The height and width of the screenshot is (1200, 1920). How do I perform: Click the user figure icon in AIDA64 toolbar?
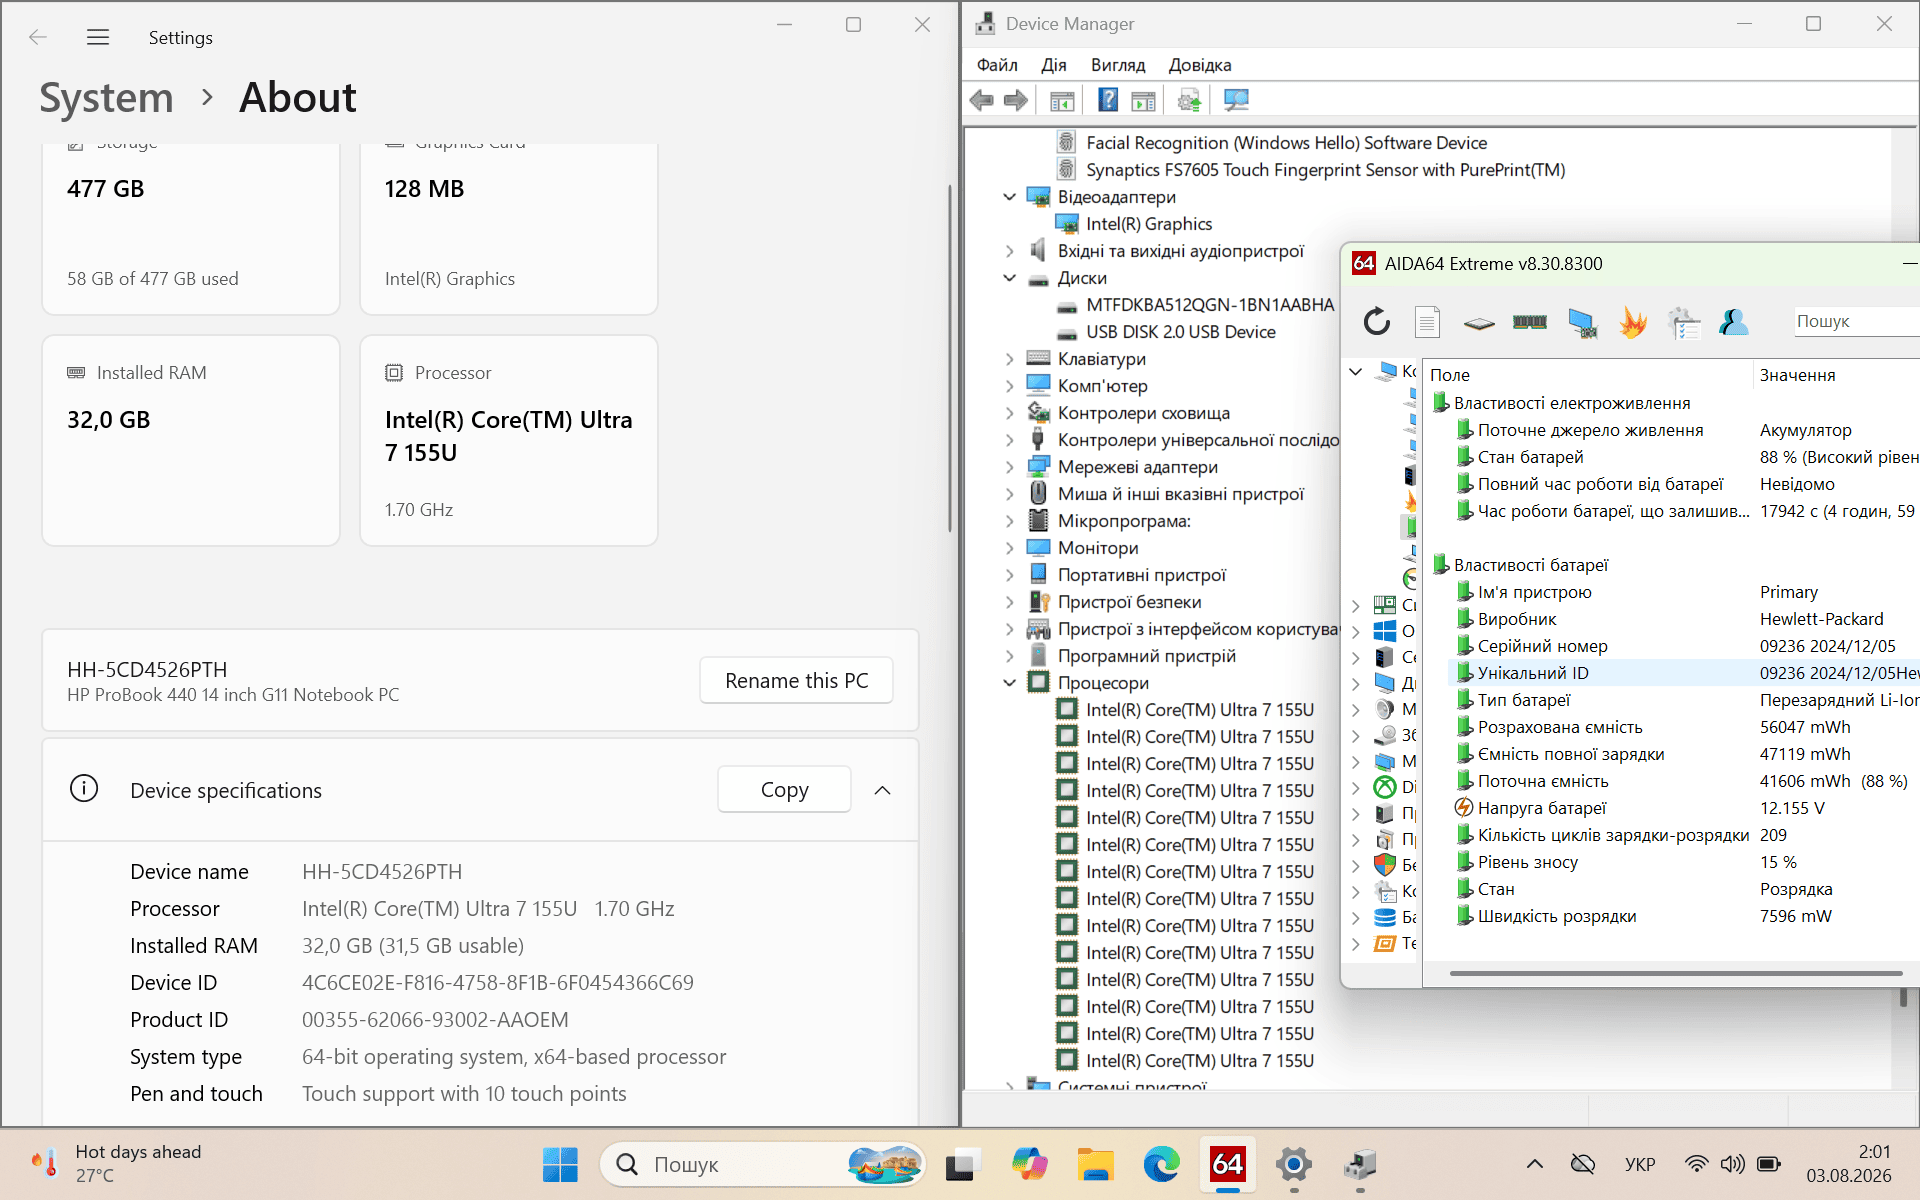(1734, 321)
